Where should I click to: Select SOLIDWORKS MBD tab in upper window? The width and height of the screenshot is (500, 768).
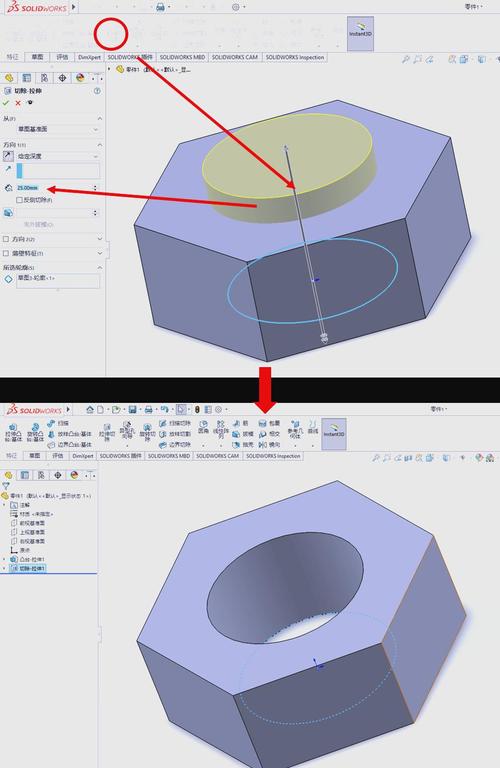[x=182, y=57]
